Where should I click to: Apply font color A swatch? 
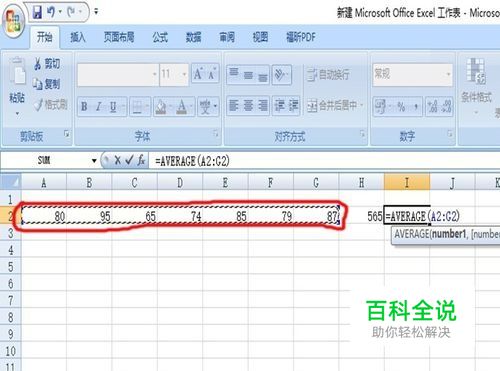click(x=182, y=106)
